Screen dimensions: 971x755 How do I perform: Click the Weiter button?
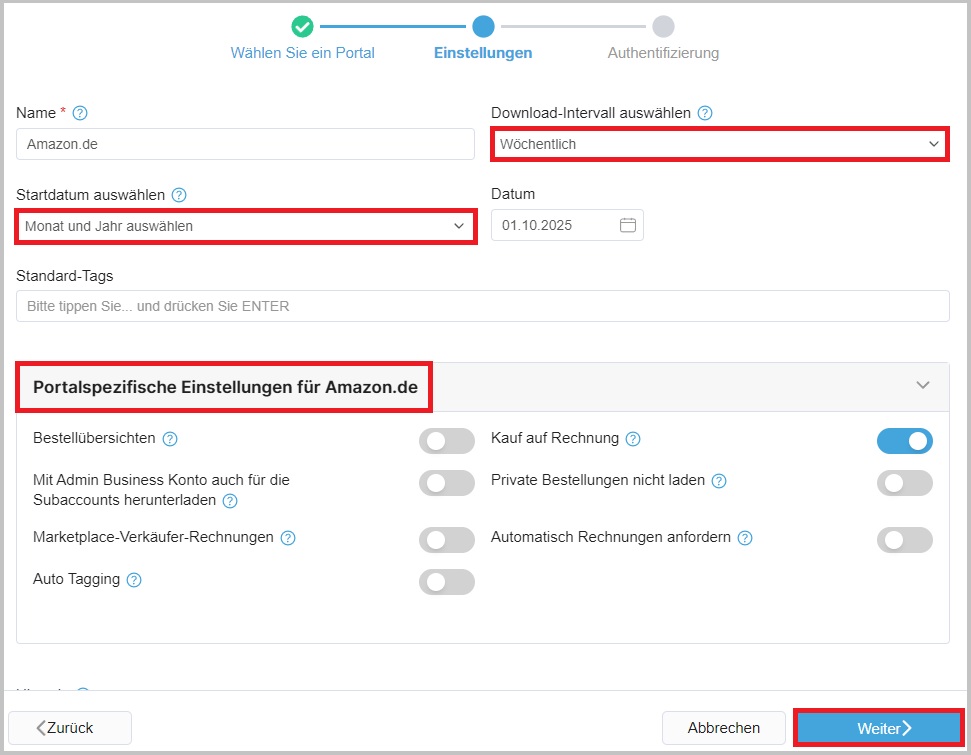879,728
